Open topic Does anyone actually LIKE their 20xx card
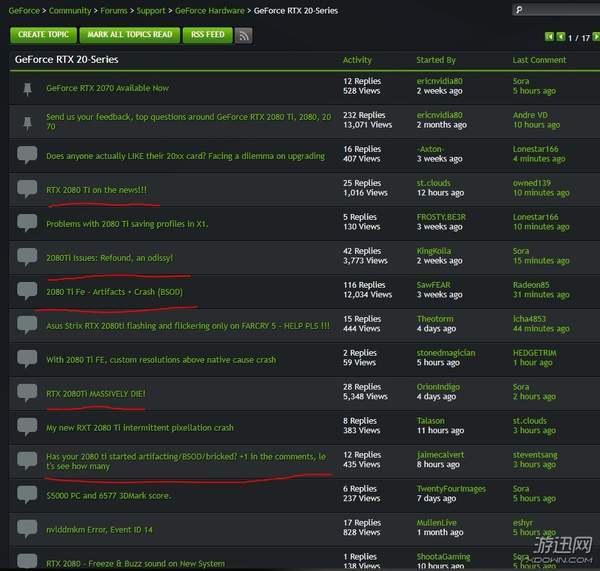Viewport: 600px width, 571px height. coord(186,156)
